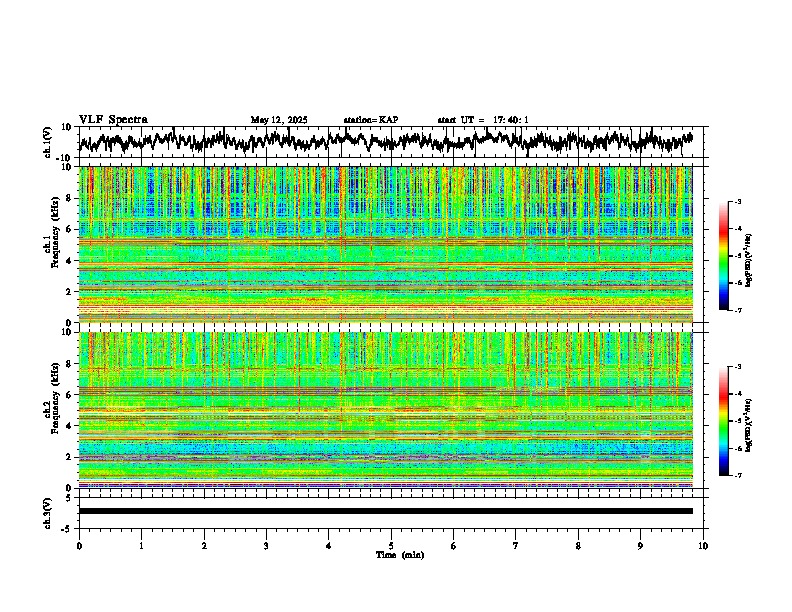Click the black ch.3 signal bar
The height and width of the screenshot is (612, 792).
coord(385,511)
